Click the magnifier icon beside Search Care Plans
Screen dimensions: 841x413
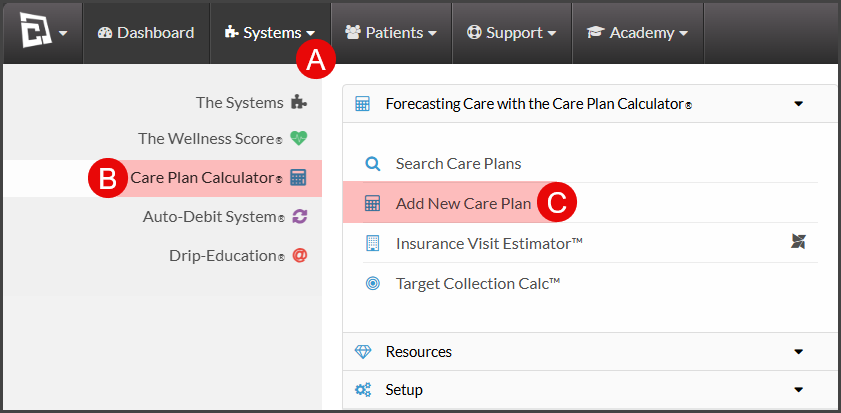click(372, 164)
